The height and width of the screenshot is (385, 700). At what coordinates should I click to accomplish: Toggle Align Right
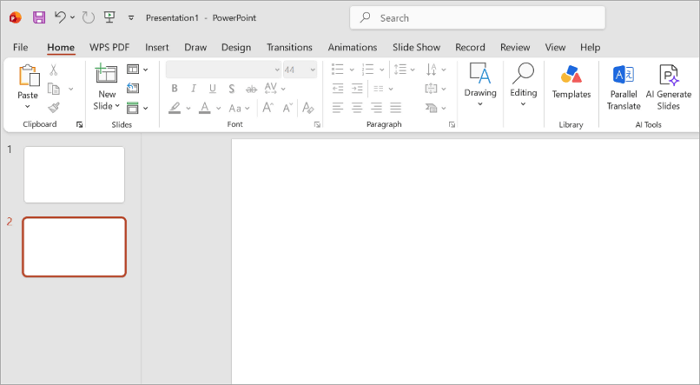(376, 107)
